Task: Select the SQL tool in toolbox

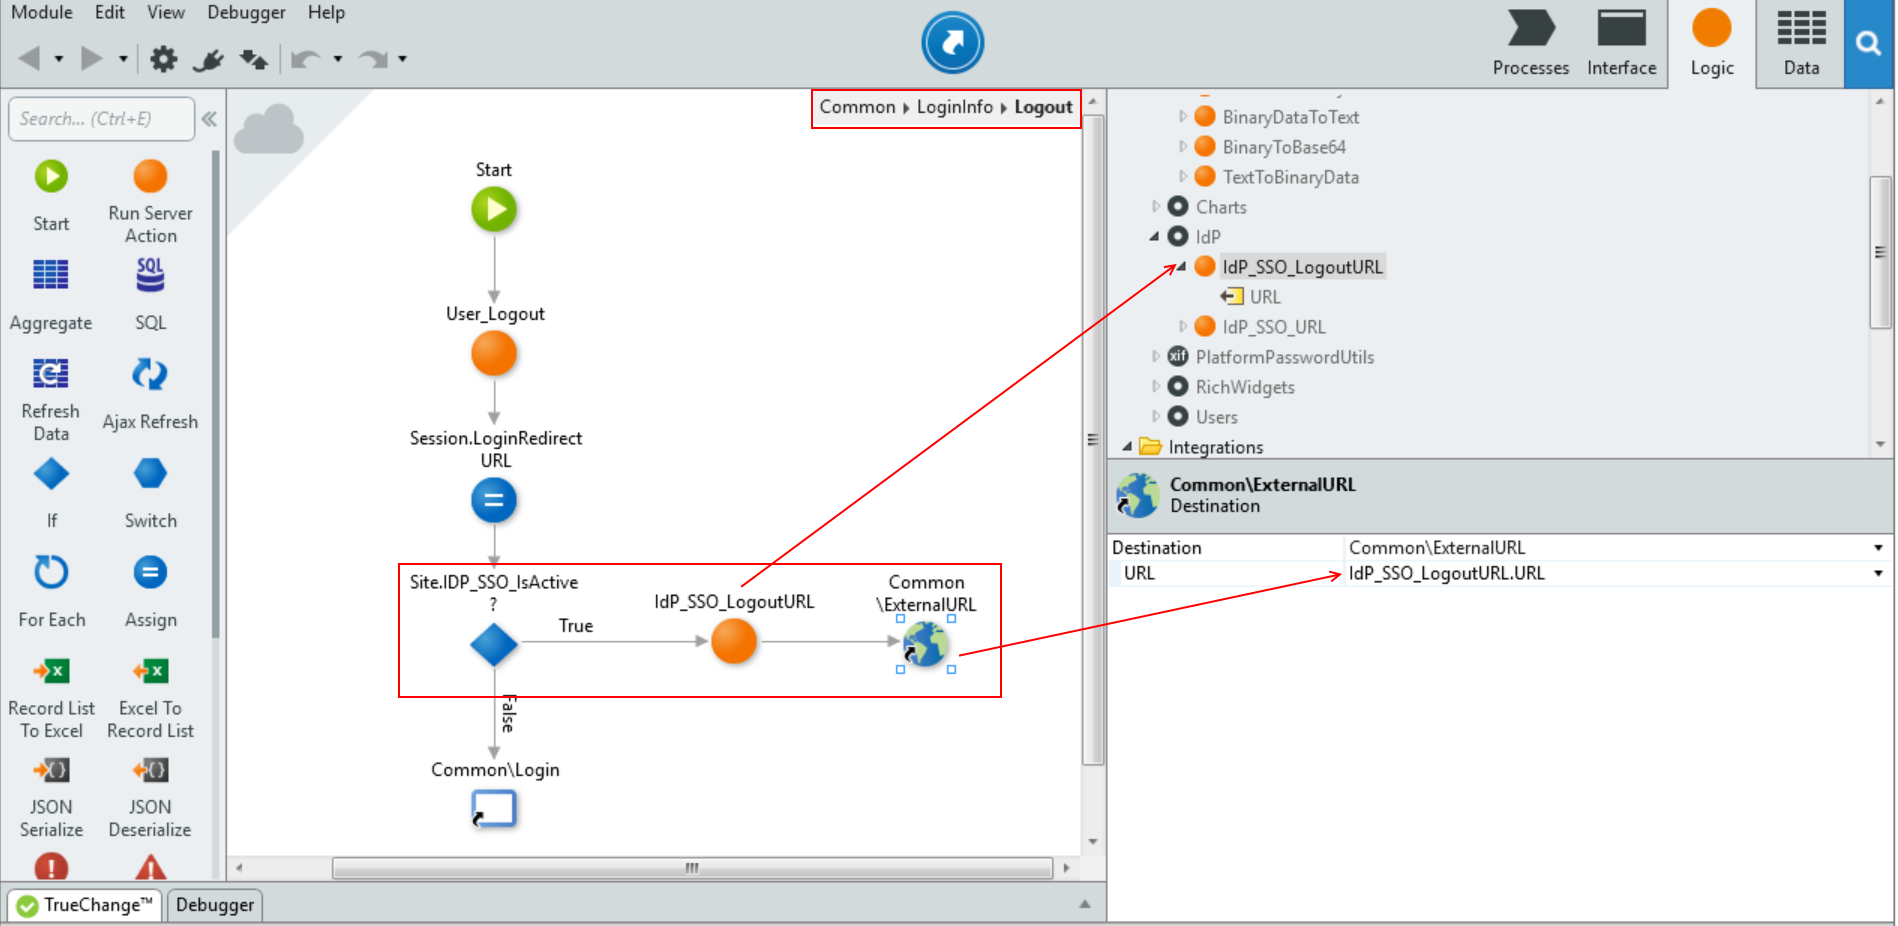Action: (150, 277)
